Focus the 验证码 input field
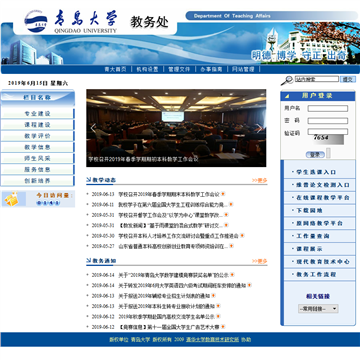The width and height of the screenshot is (360, 360). 328,132
